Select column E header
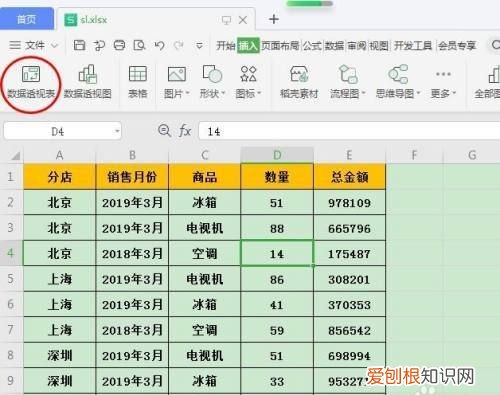The width and height of the screenshot is (500, 395). click(350, 155)
